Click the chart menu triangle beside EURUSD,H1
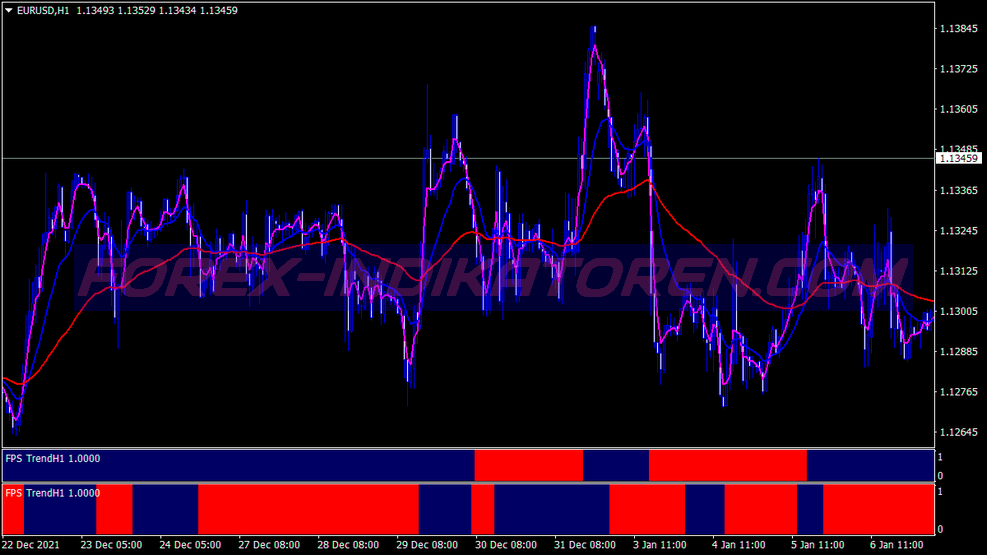This screenshot has height=555, width=987. coord(9,10)
